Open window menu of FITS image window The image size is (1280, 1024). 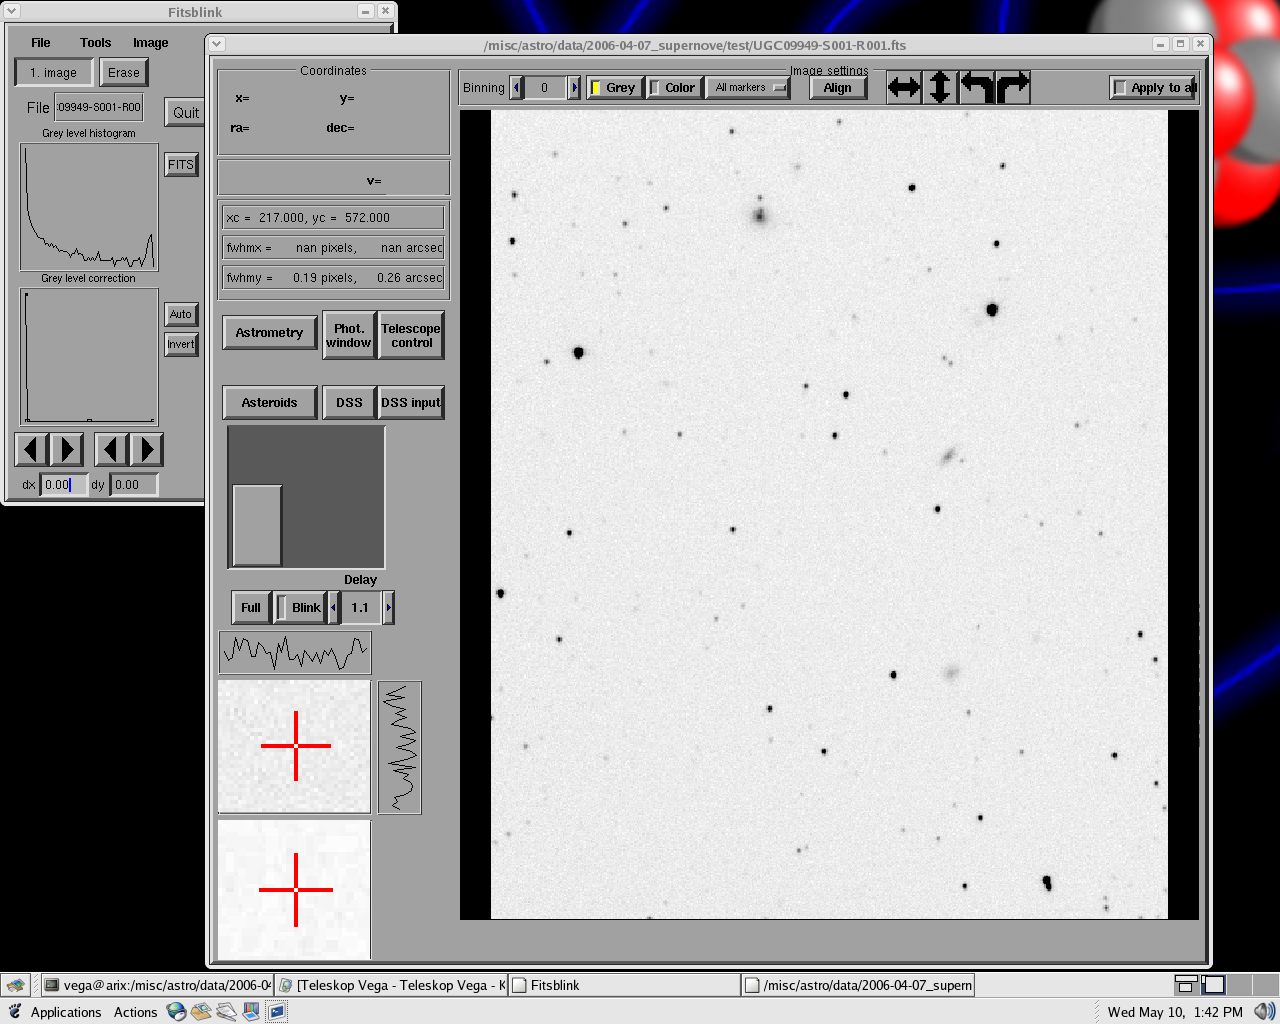coord(217,44)
